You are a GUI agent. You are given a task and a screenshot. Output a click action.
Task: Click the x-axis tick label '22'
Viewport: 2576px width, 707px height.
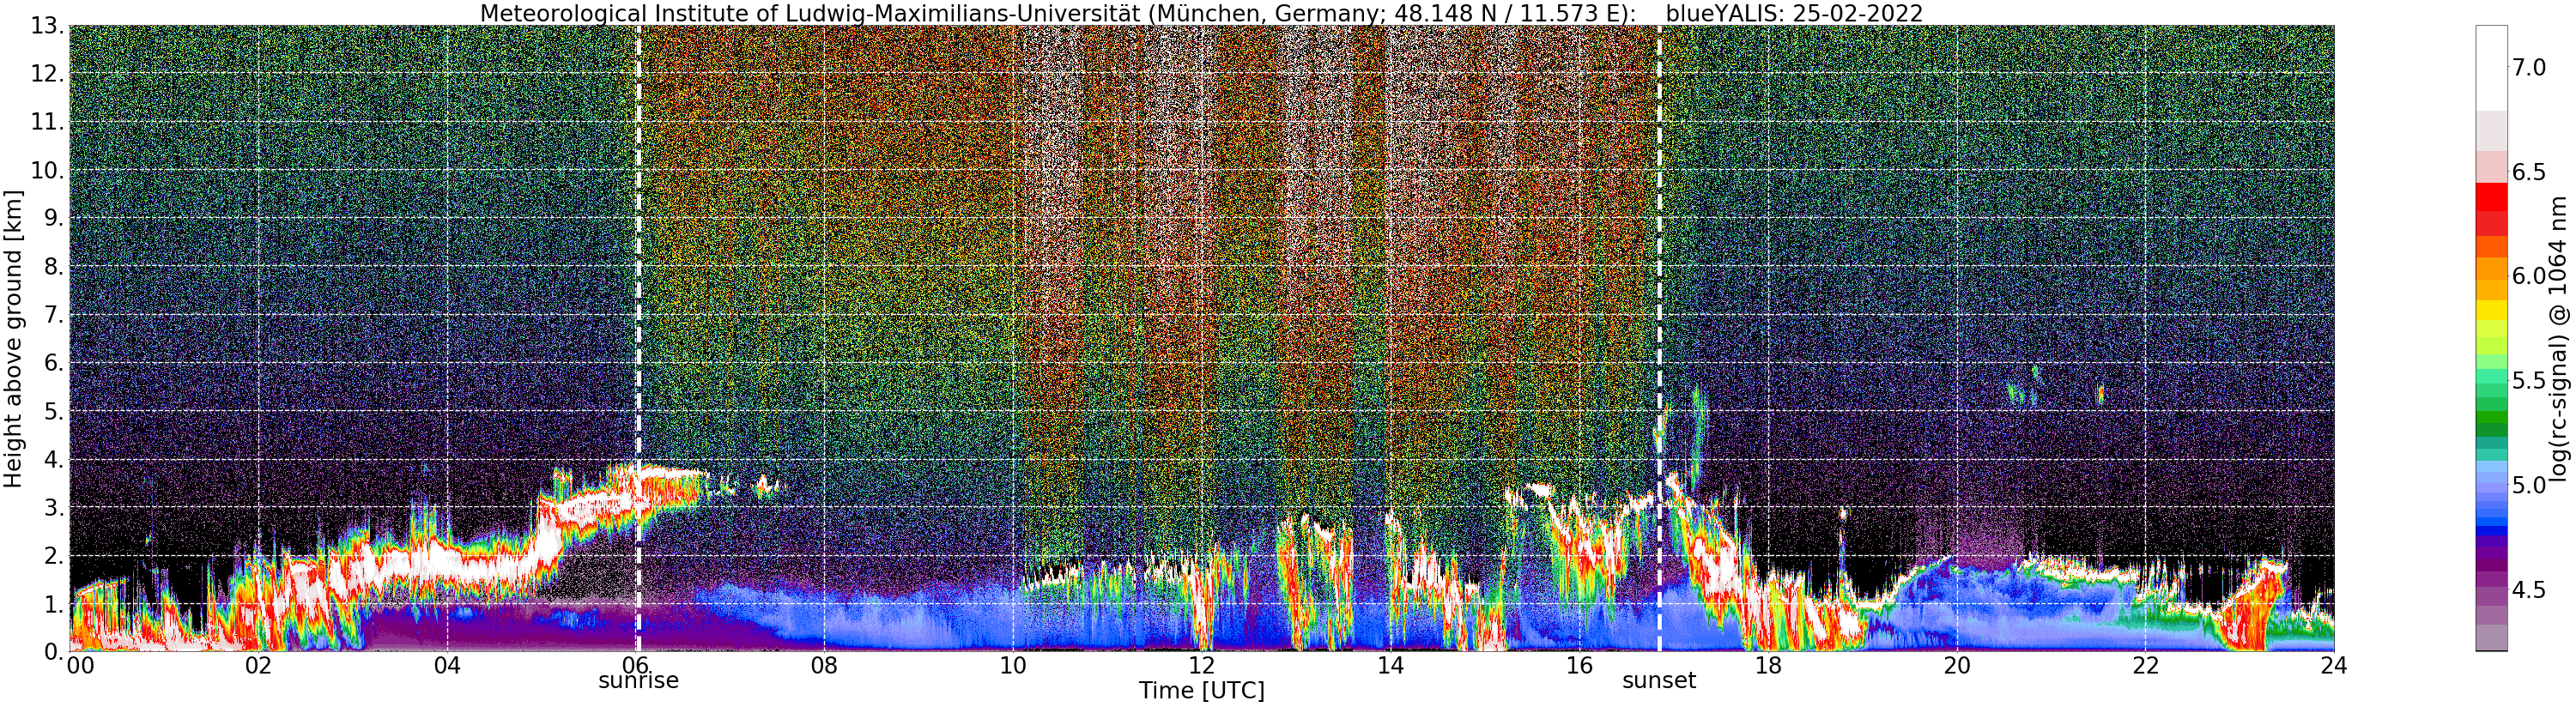(2145, 666)
